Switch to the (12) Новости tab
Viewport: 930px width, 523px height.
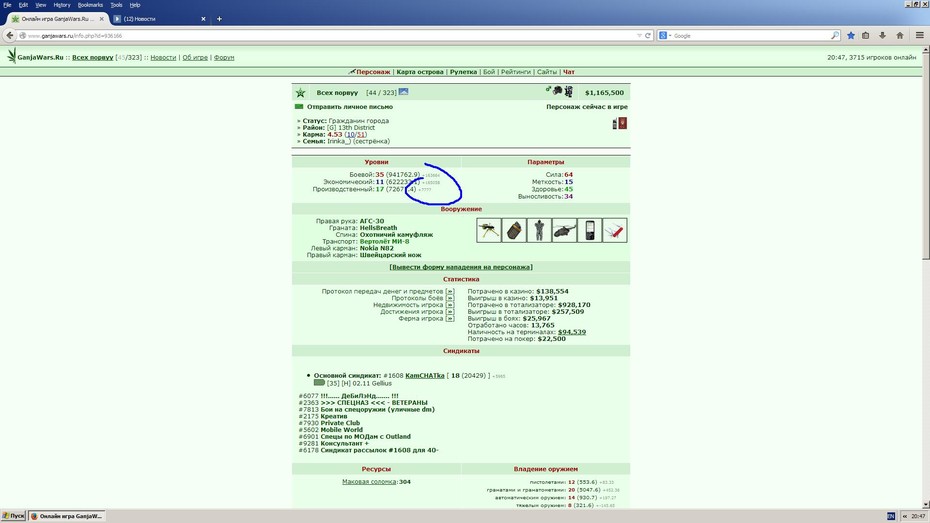(x=160, y=19)
